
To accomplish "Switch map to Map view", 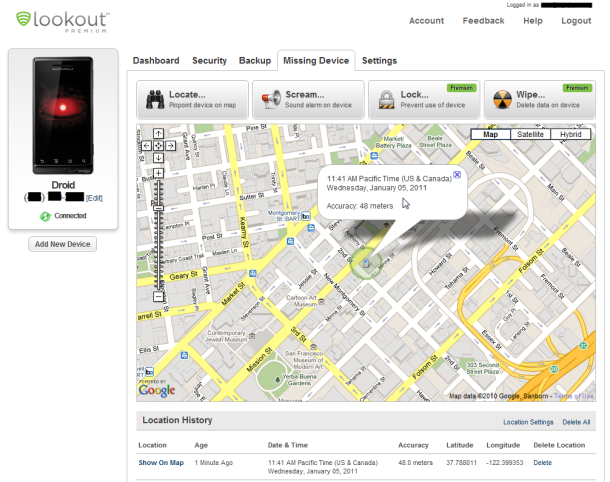I will point(490,134).
